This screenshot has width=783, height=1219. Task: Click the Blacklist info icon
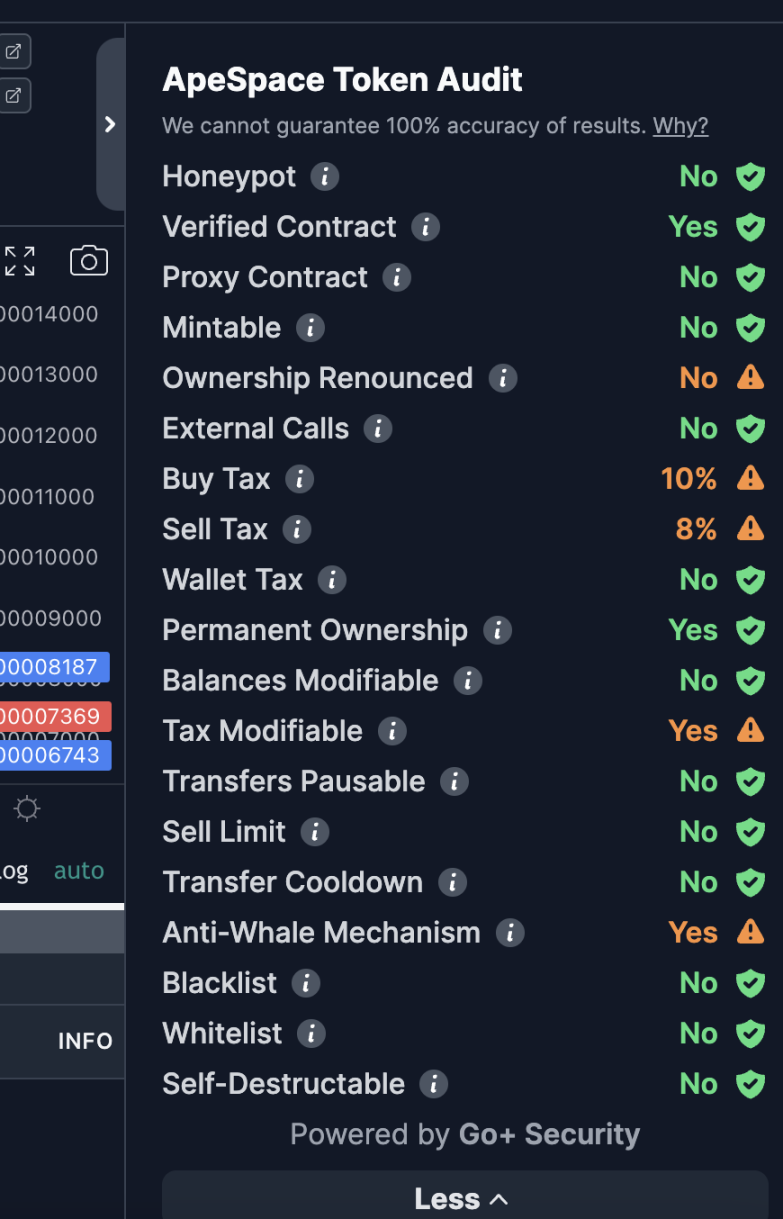click(x=305, y=983)
